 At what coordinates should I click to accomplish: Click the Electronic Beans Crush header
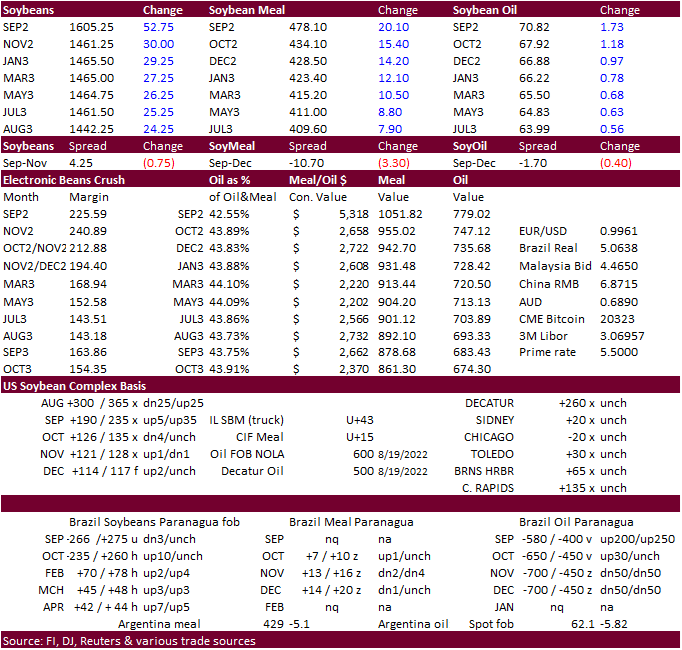[64, 180]
